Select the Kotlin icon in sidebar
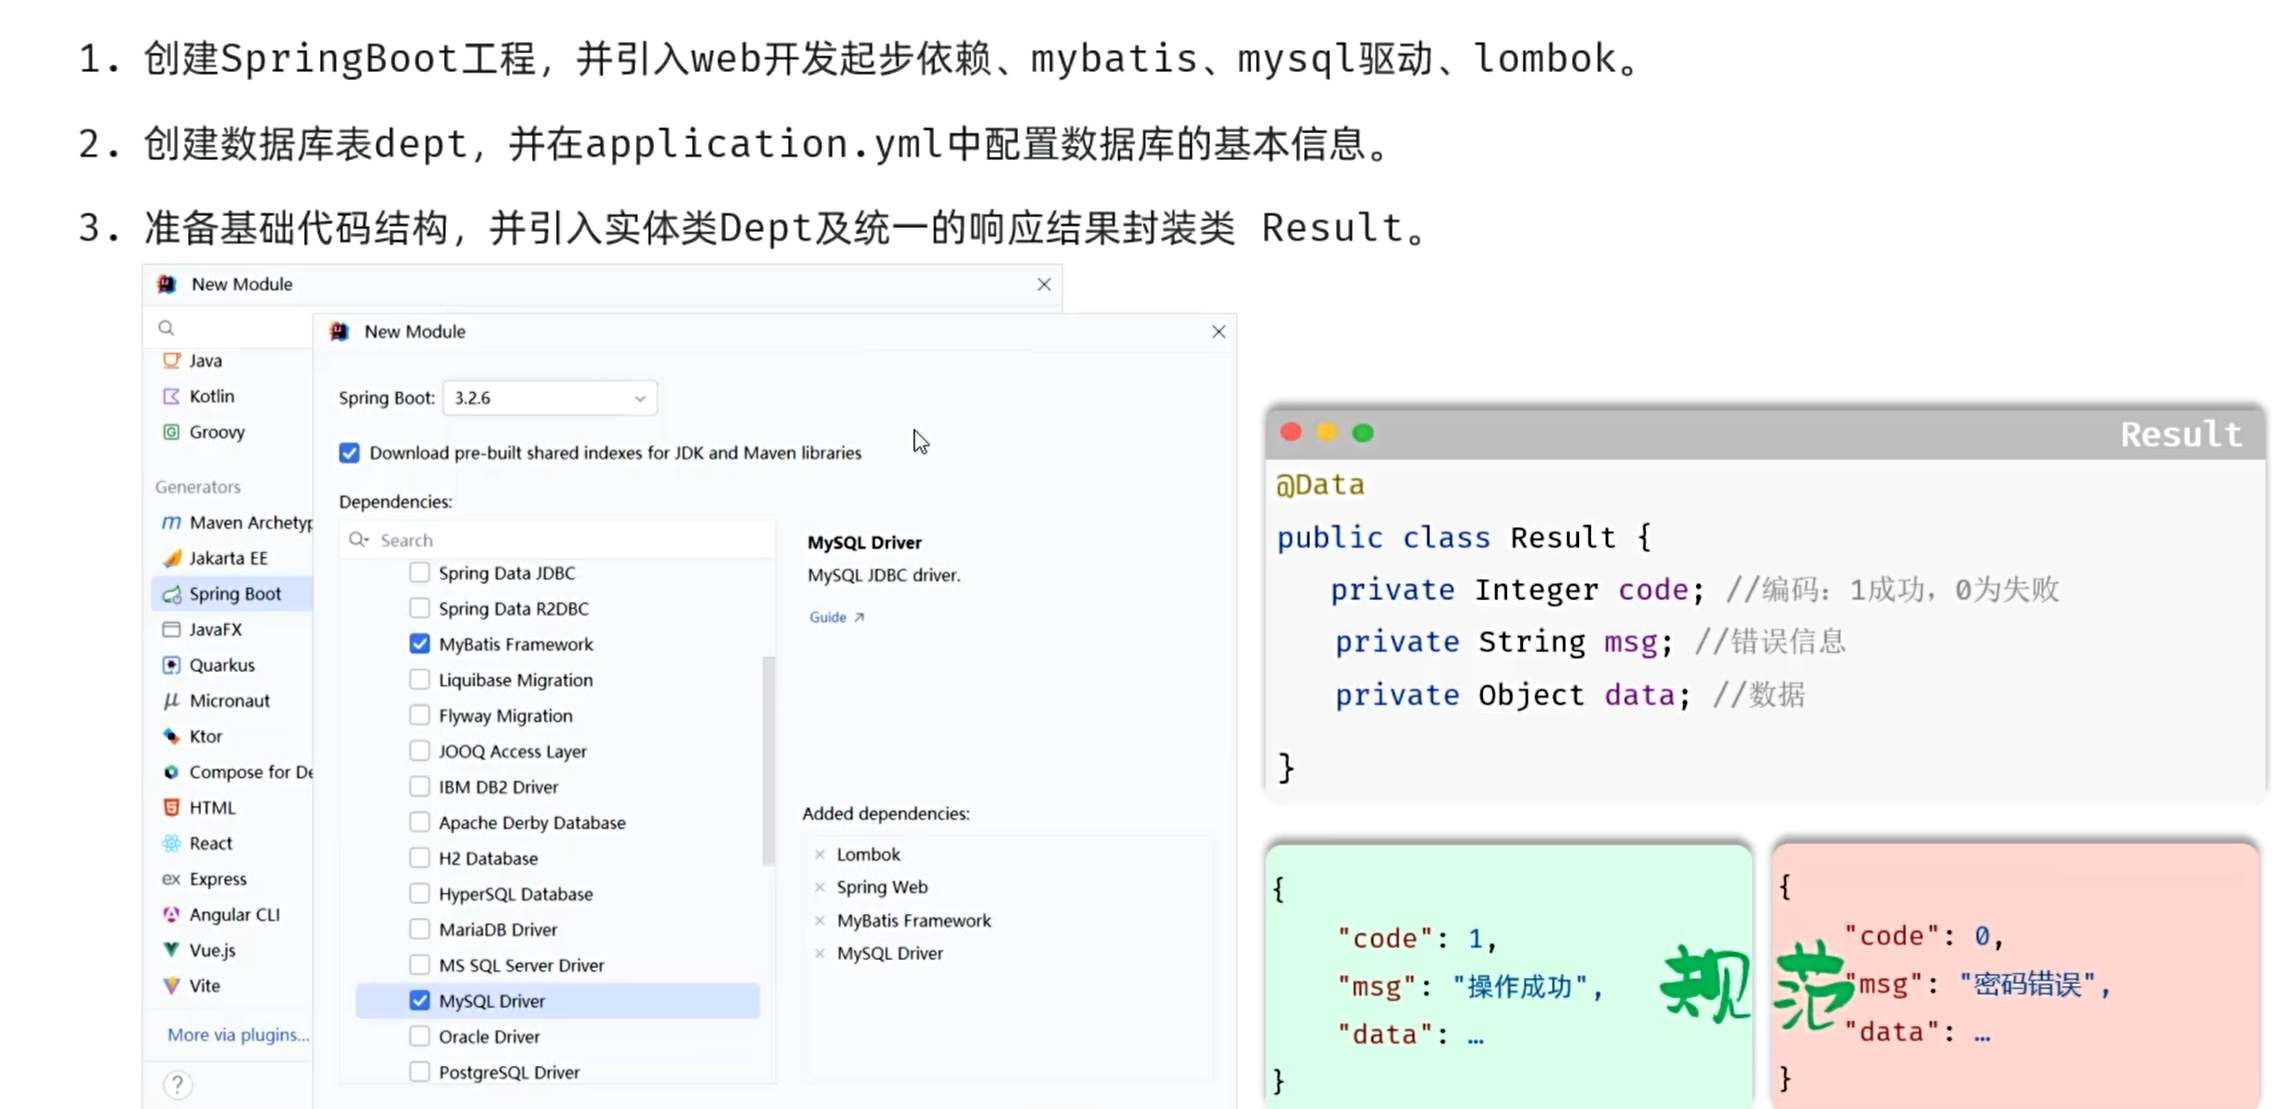Viewport: 2273px width, 1109px height. 171,396
